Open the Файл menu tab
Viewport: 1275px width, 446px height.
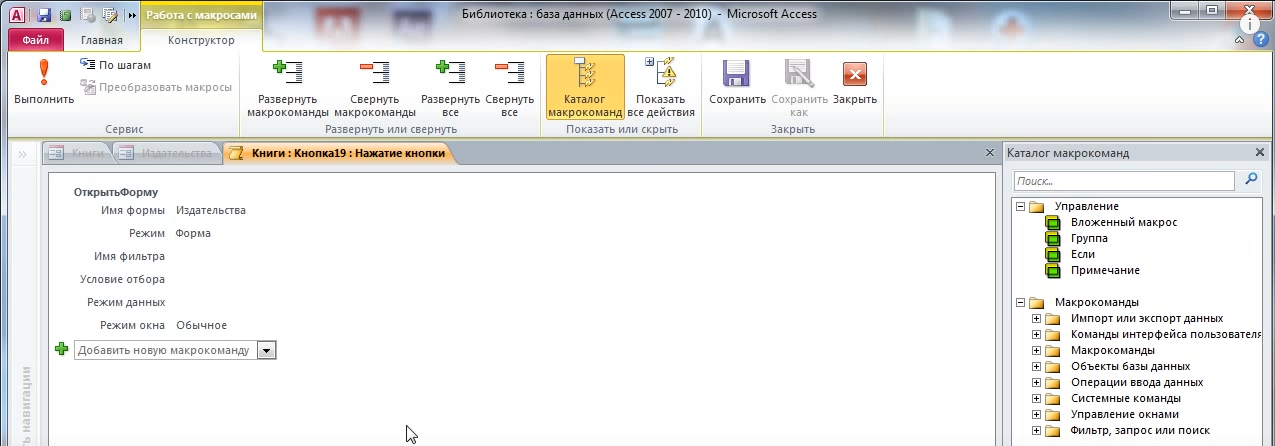pyautogui.click(x=36, y=41)
